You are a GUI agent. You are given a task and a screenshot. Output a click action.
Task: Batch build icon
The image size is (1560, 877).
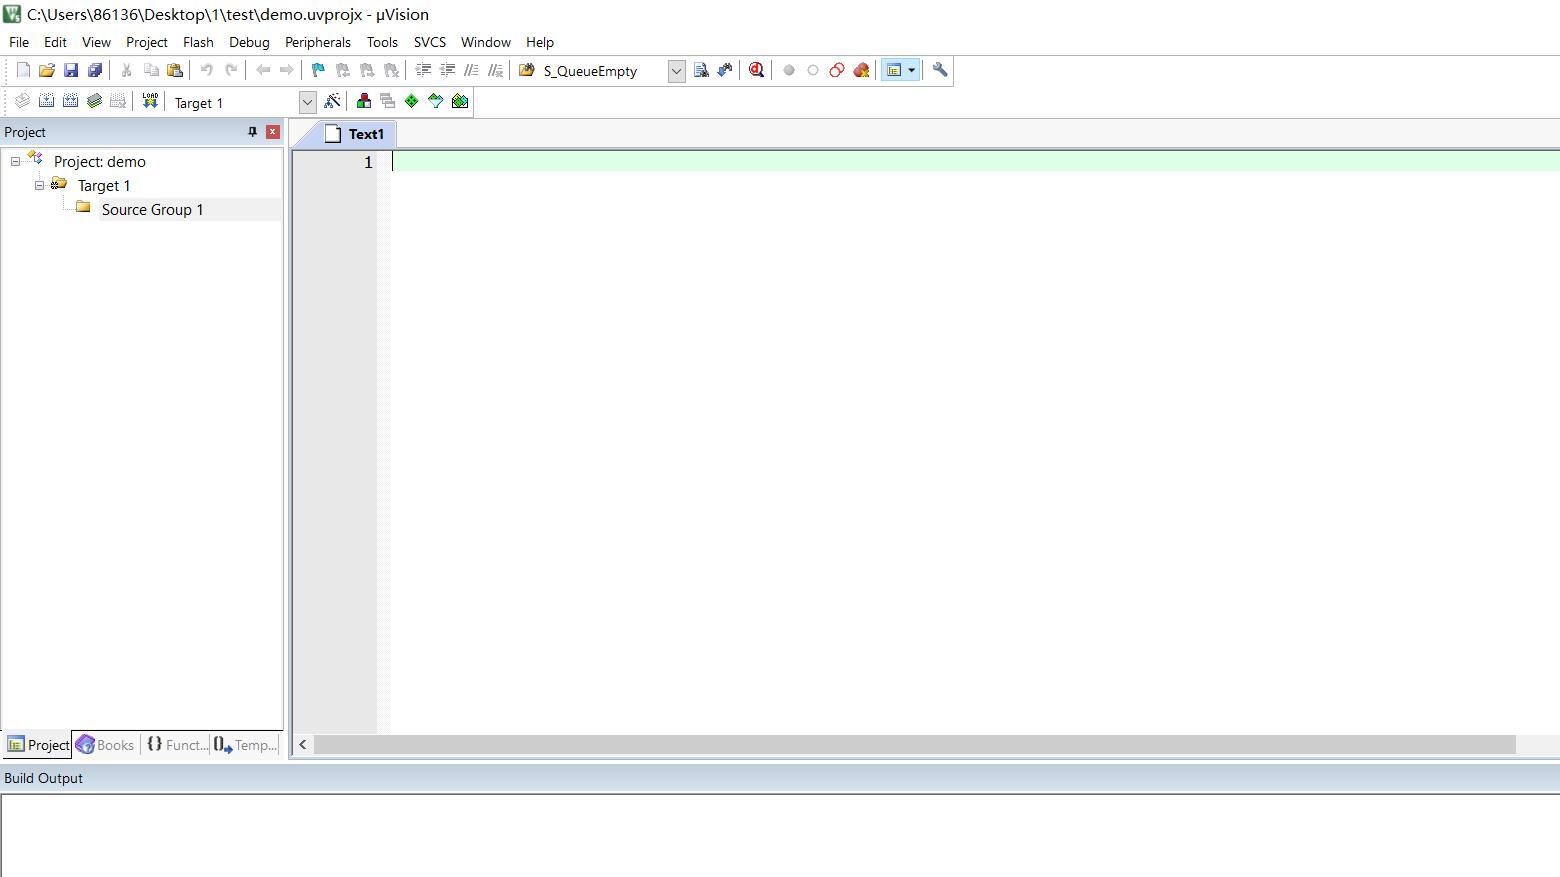[x=94, y=101]
